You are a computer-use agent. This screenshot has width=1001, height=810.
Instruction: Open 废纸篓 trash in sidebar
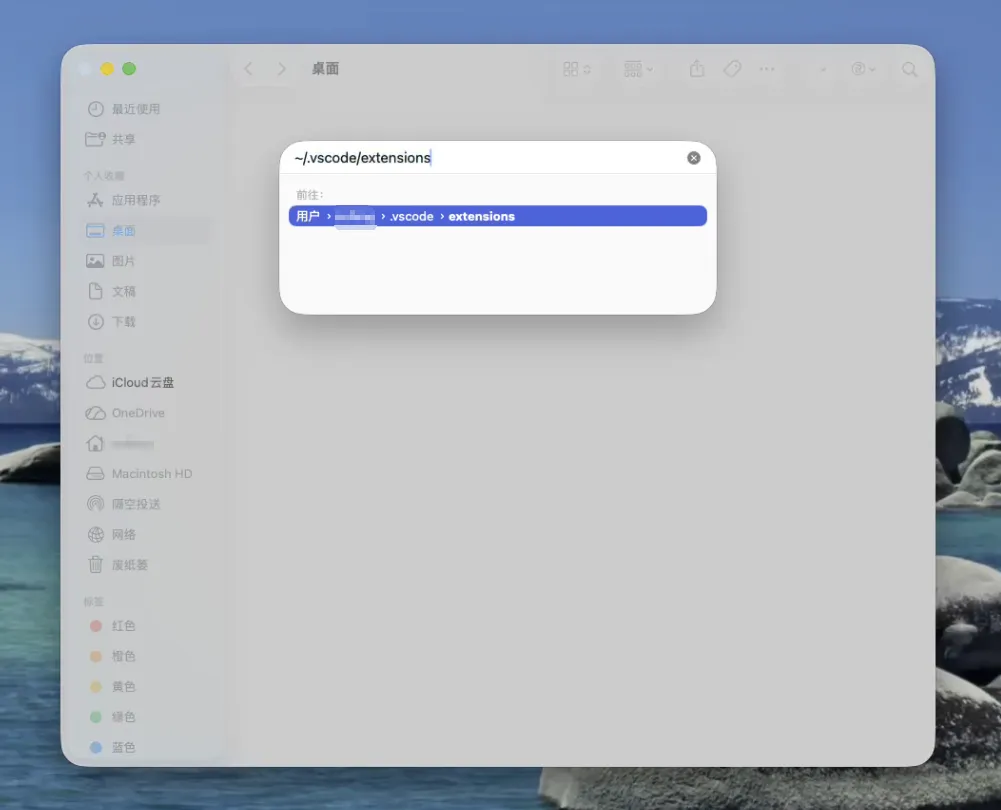tap(129, 565)
